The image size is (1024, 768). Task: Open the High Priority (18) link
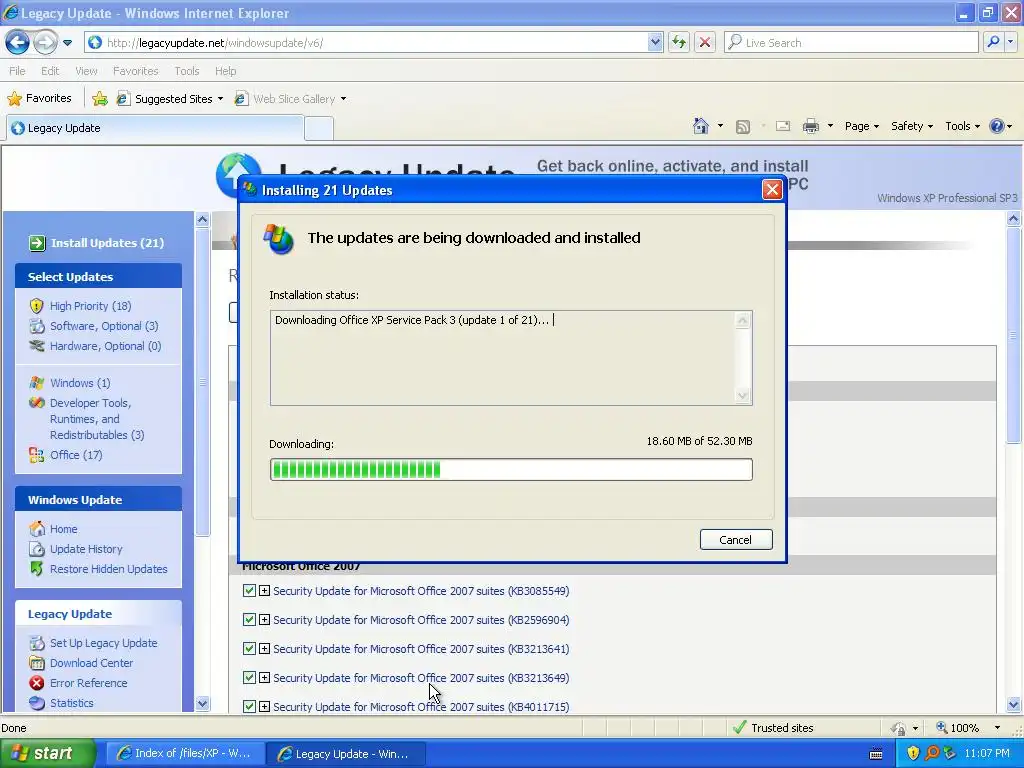90,306
